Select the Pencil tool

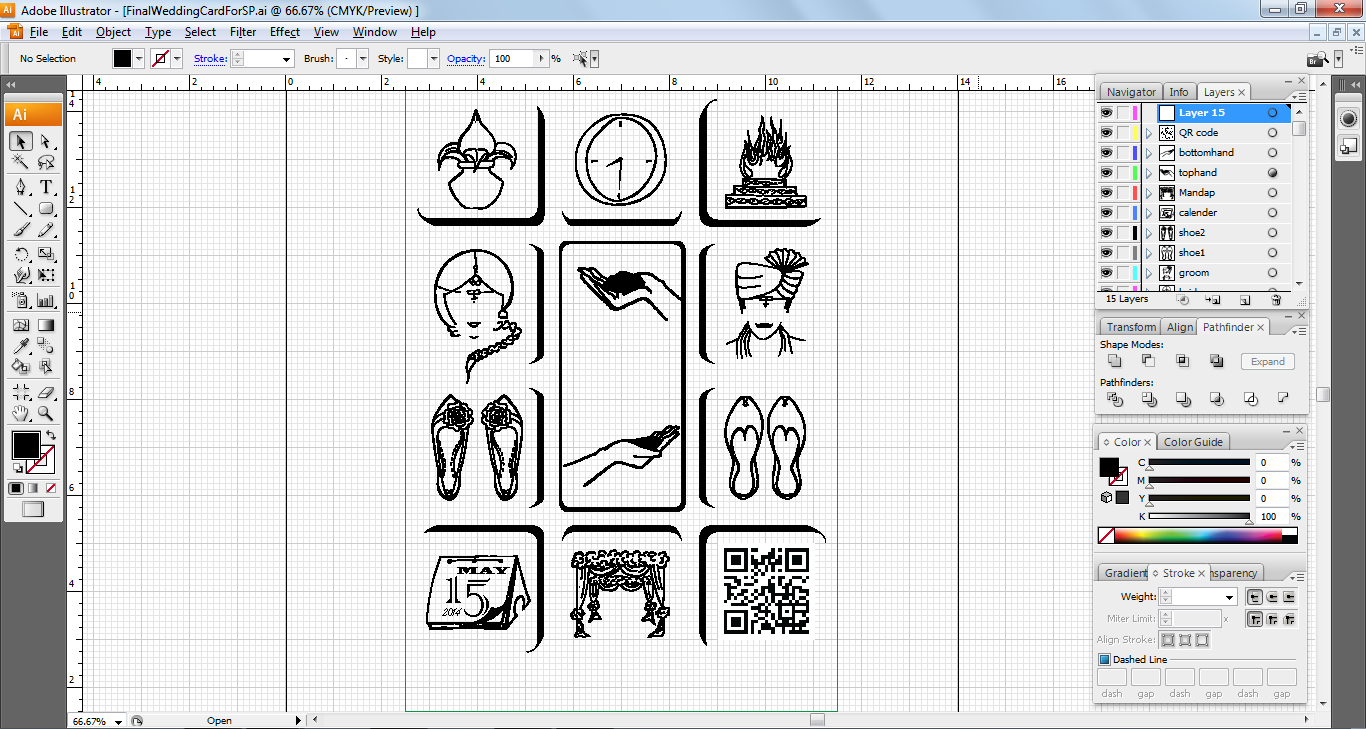[x=46, y=230]
